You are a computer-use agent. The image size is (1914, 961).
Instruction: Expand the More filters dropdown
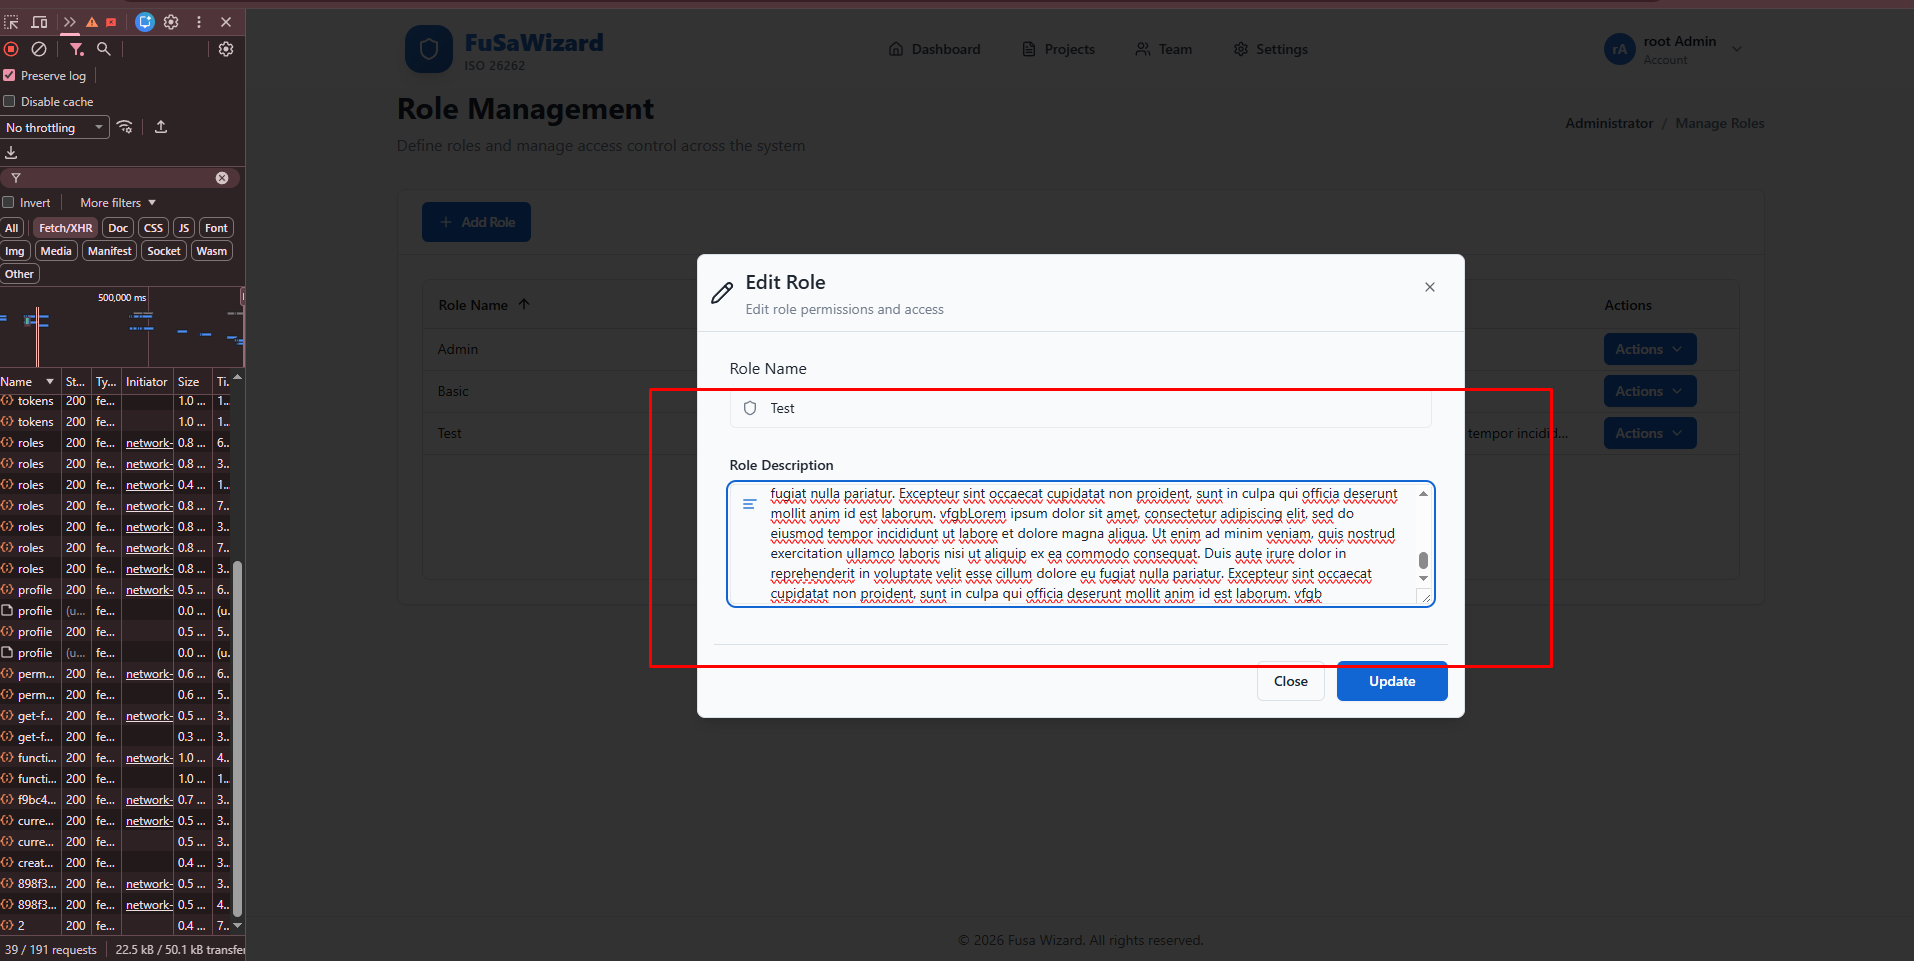(118, 203)
